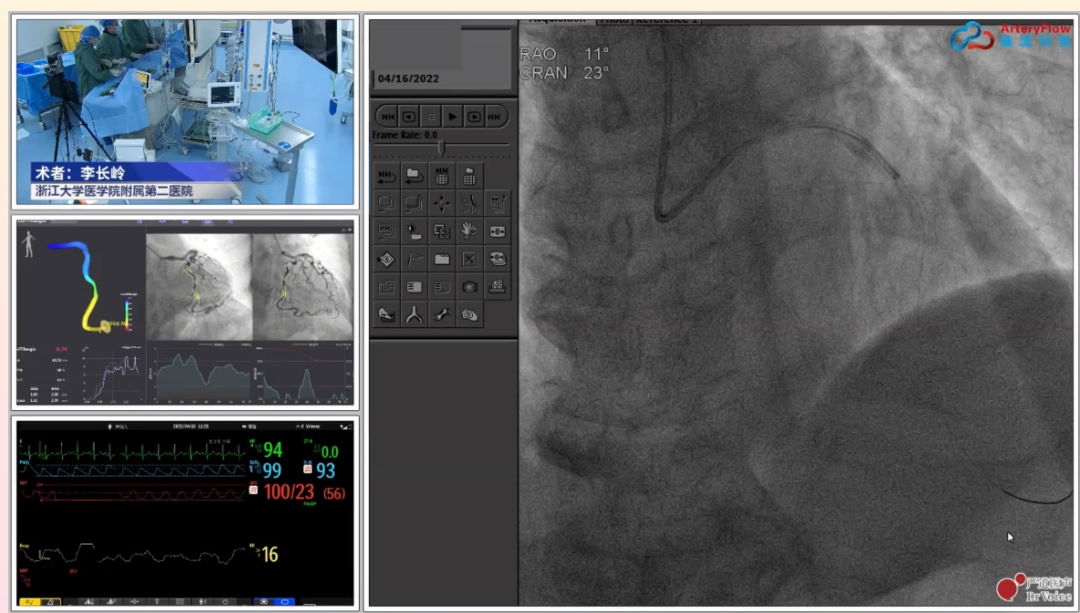Open the folder icon in tool grid
This screenshot has height=613, width=1080.
[441, 259]
